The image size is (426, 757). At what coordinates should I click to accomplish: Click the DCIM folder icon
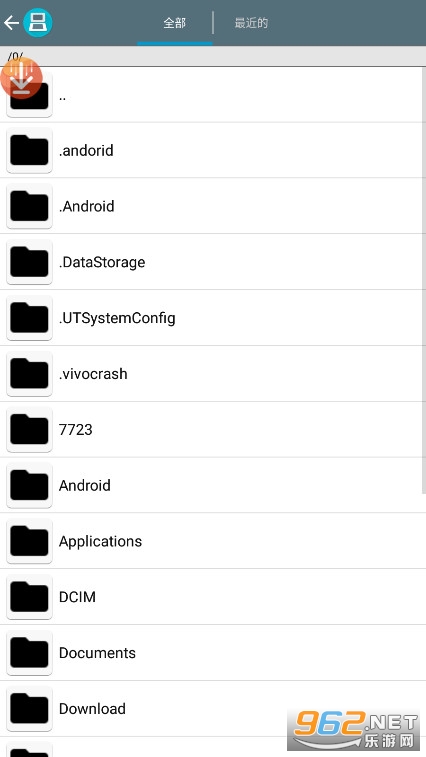29,597
